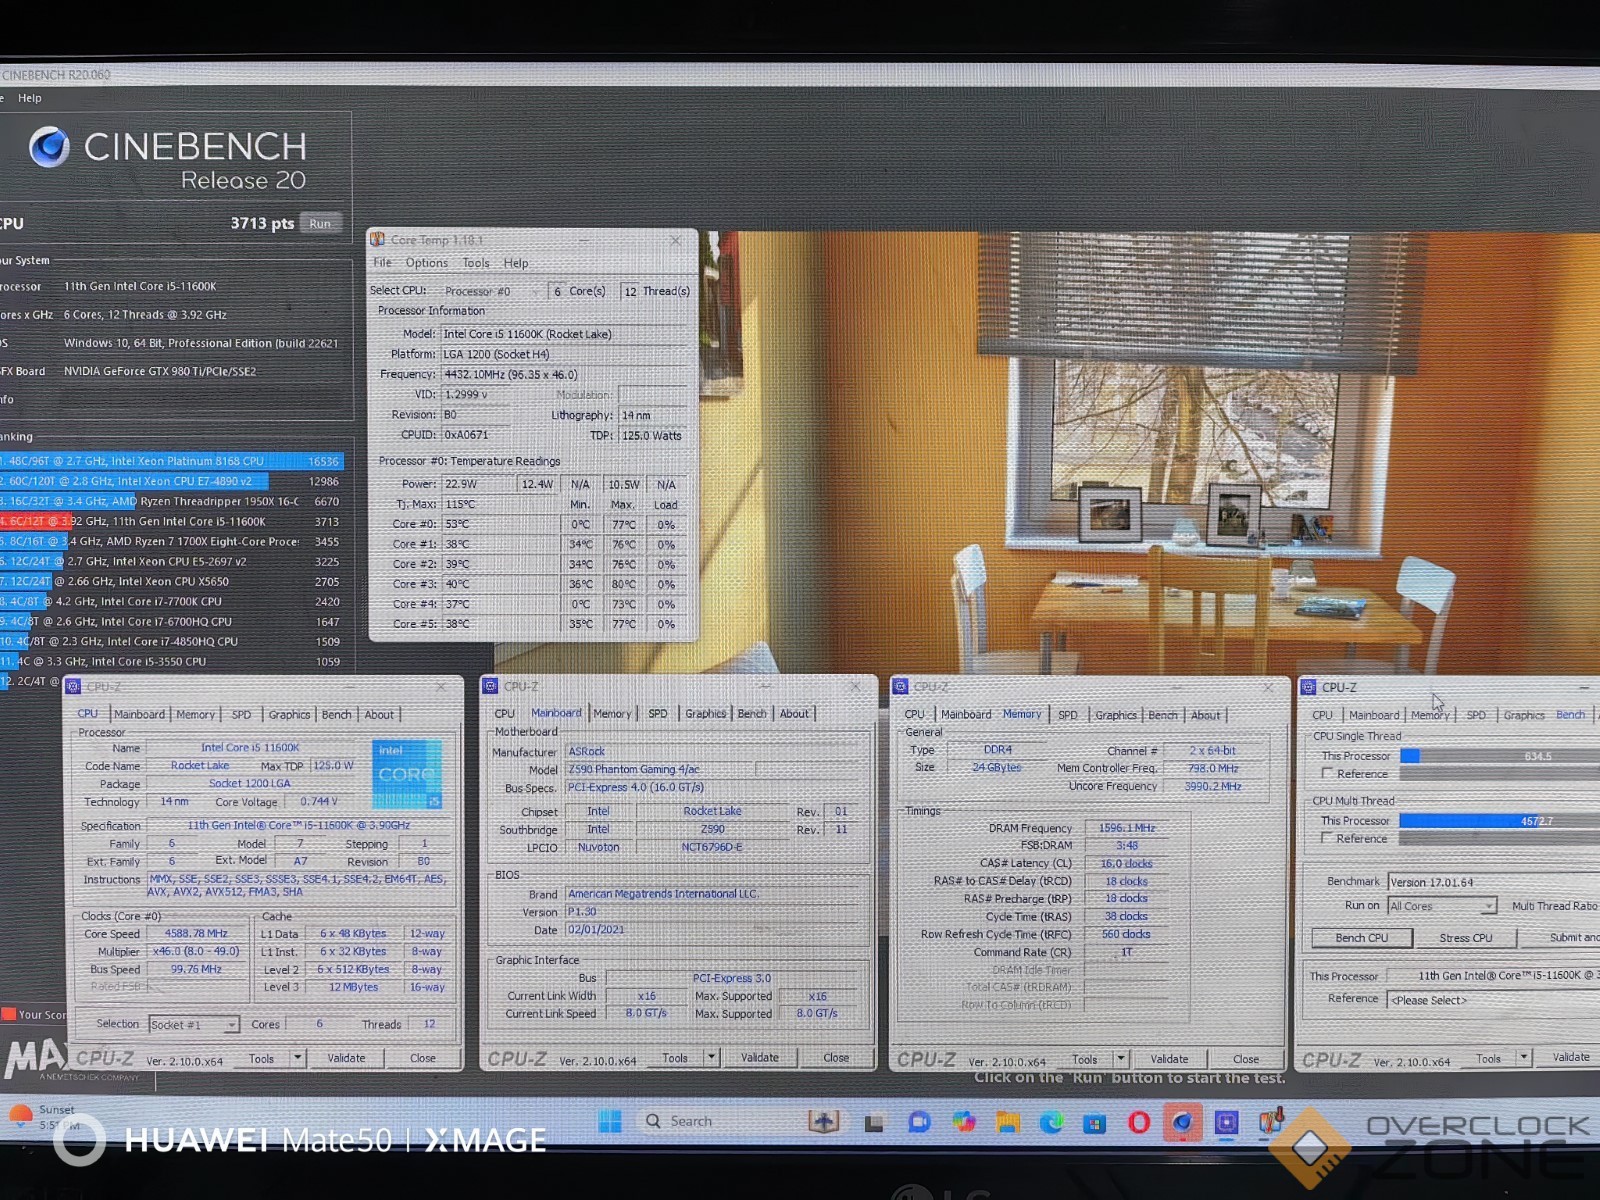Click Validate in CPU-Z CPU window
Screen dimensions: 1600x1200
click(347, 1058)
